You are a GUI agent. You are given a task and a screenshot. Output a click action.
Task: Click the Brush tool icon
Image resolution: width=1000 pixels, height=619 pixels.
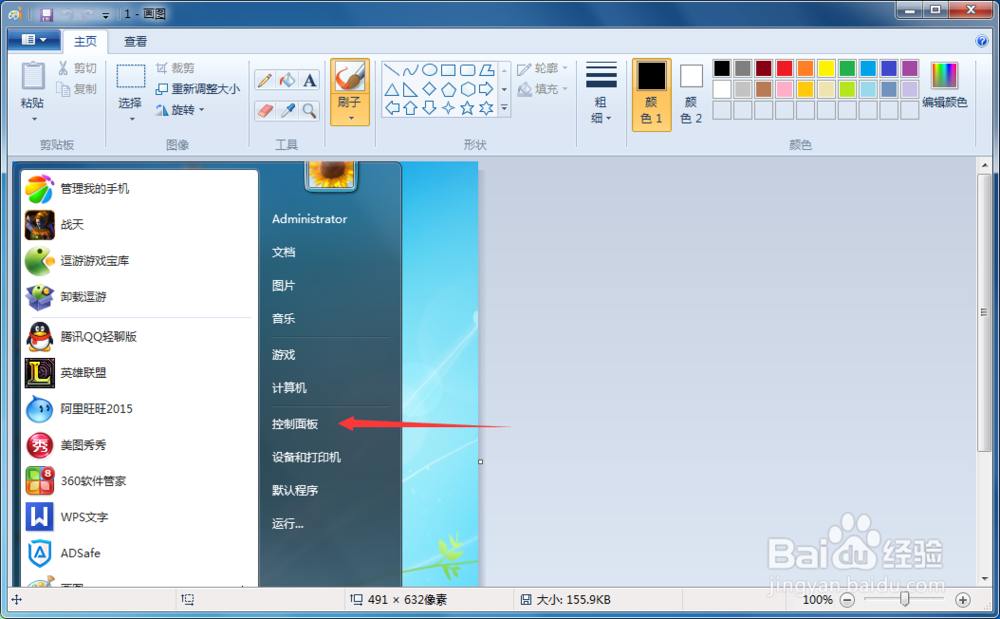(349, 76)
